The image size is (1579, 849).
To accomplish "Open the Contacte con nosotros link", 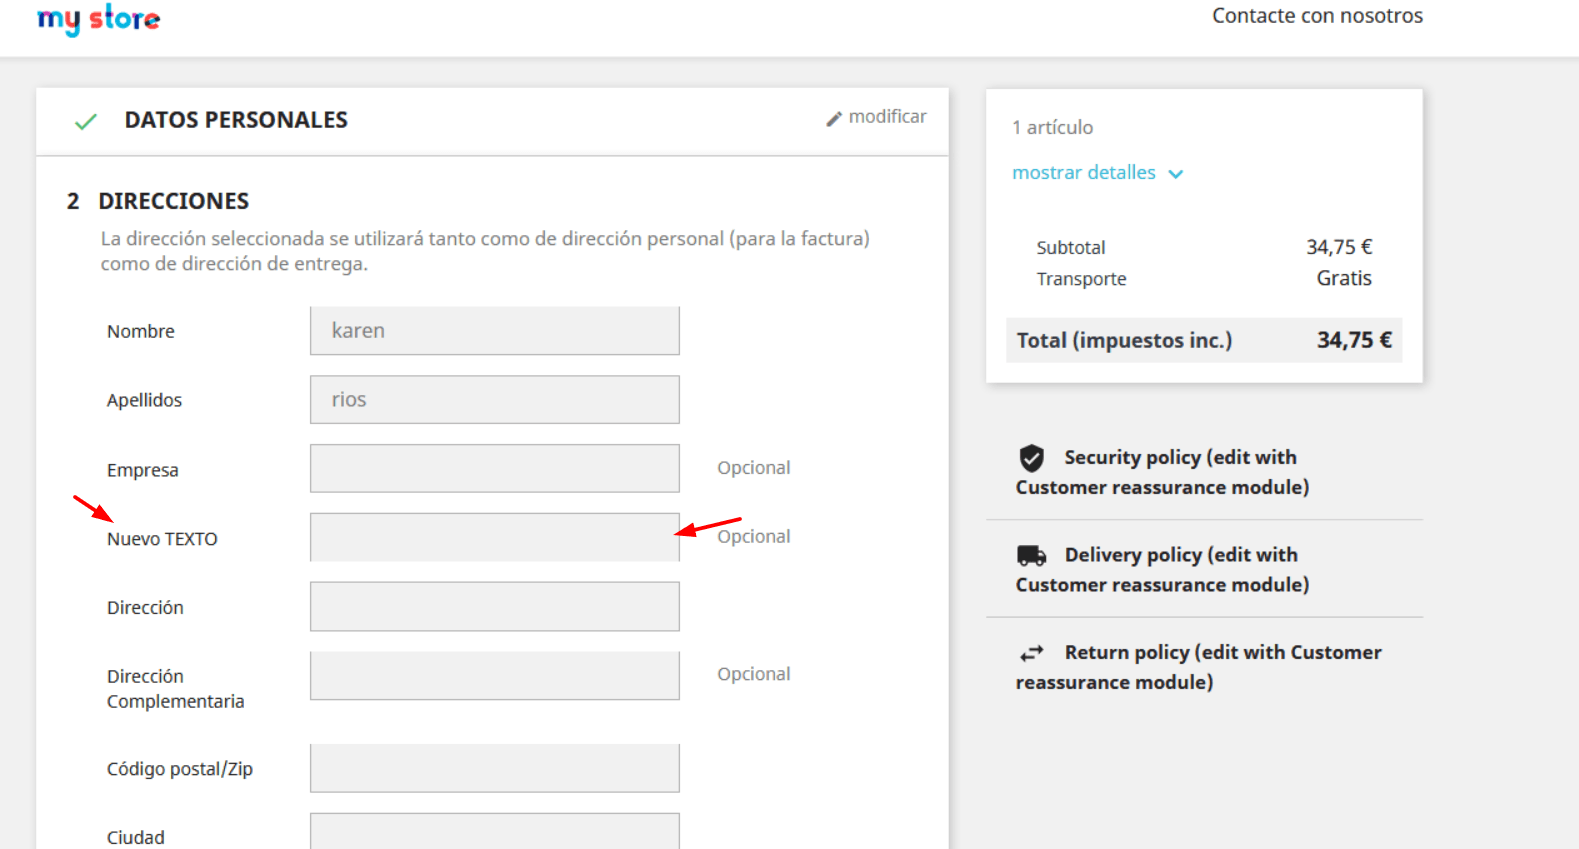I will [x=1317, y=16].
